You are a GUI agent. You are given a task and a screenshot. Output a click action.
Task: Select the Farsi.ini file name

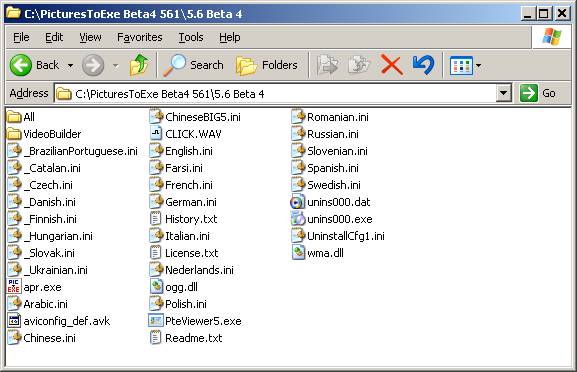[x=184, y=168]
